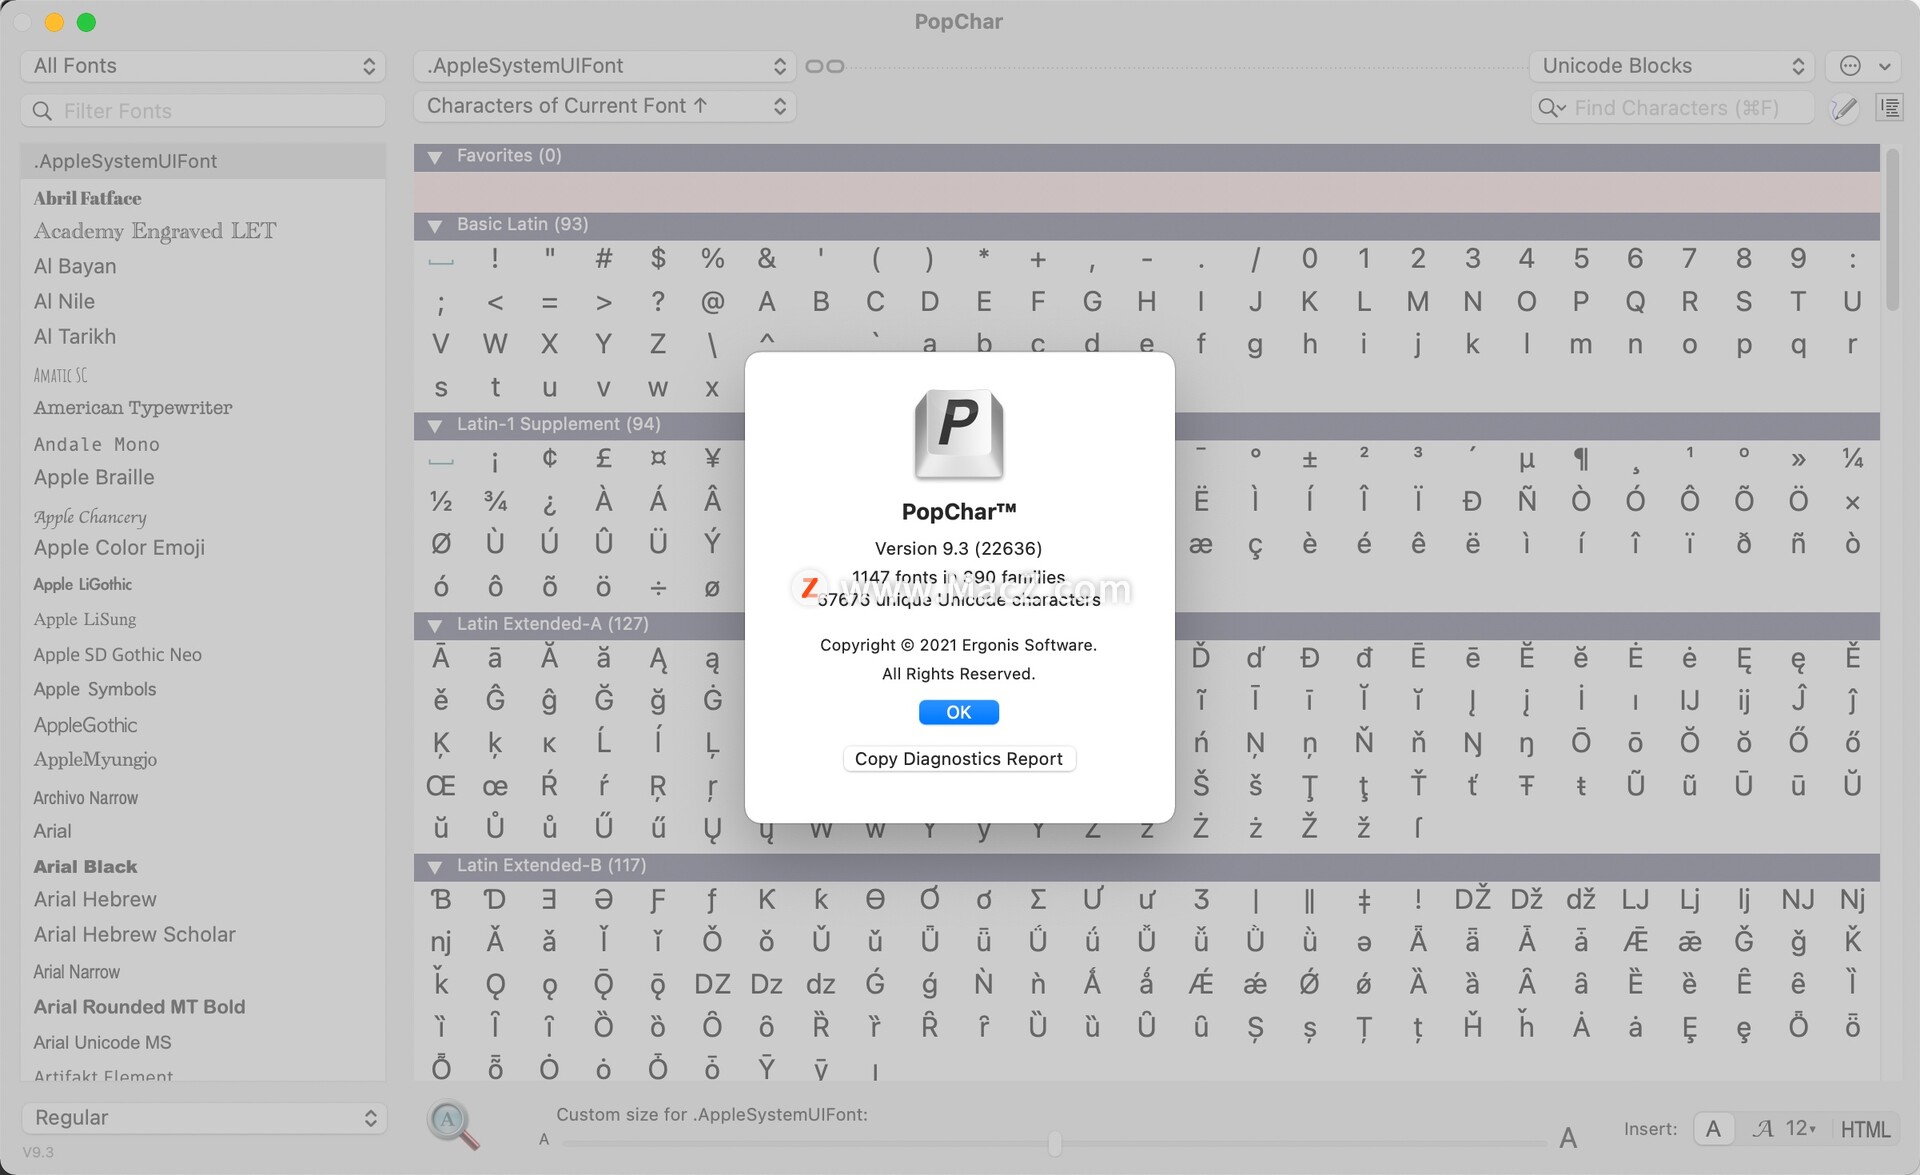Image resolution: width=1920 pixels, height=1175 pixels.
Task: Select Al Nile font
Action: 64,301
